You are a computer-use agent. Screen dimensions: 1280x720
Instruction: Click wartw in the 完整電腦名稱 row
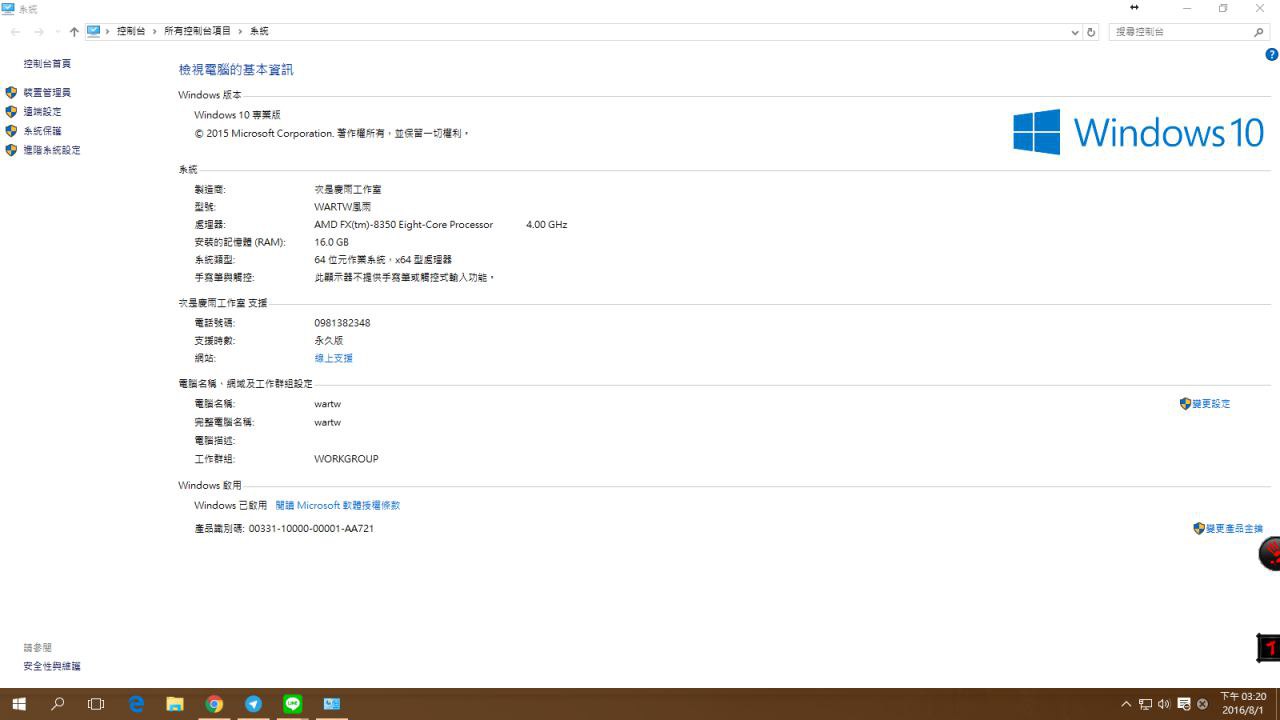pos(327,422)
